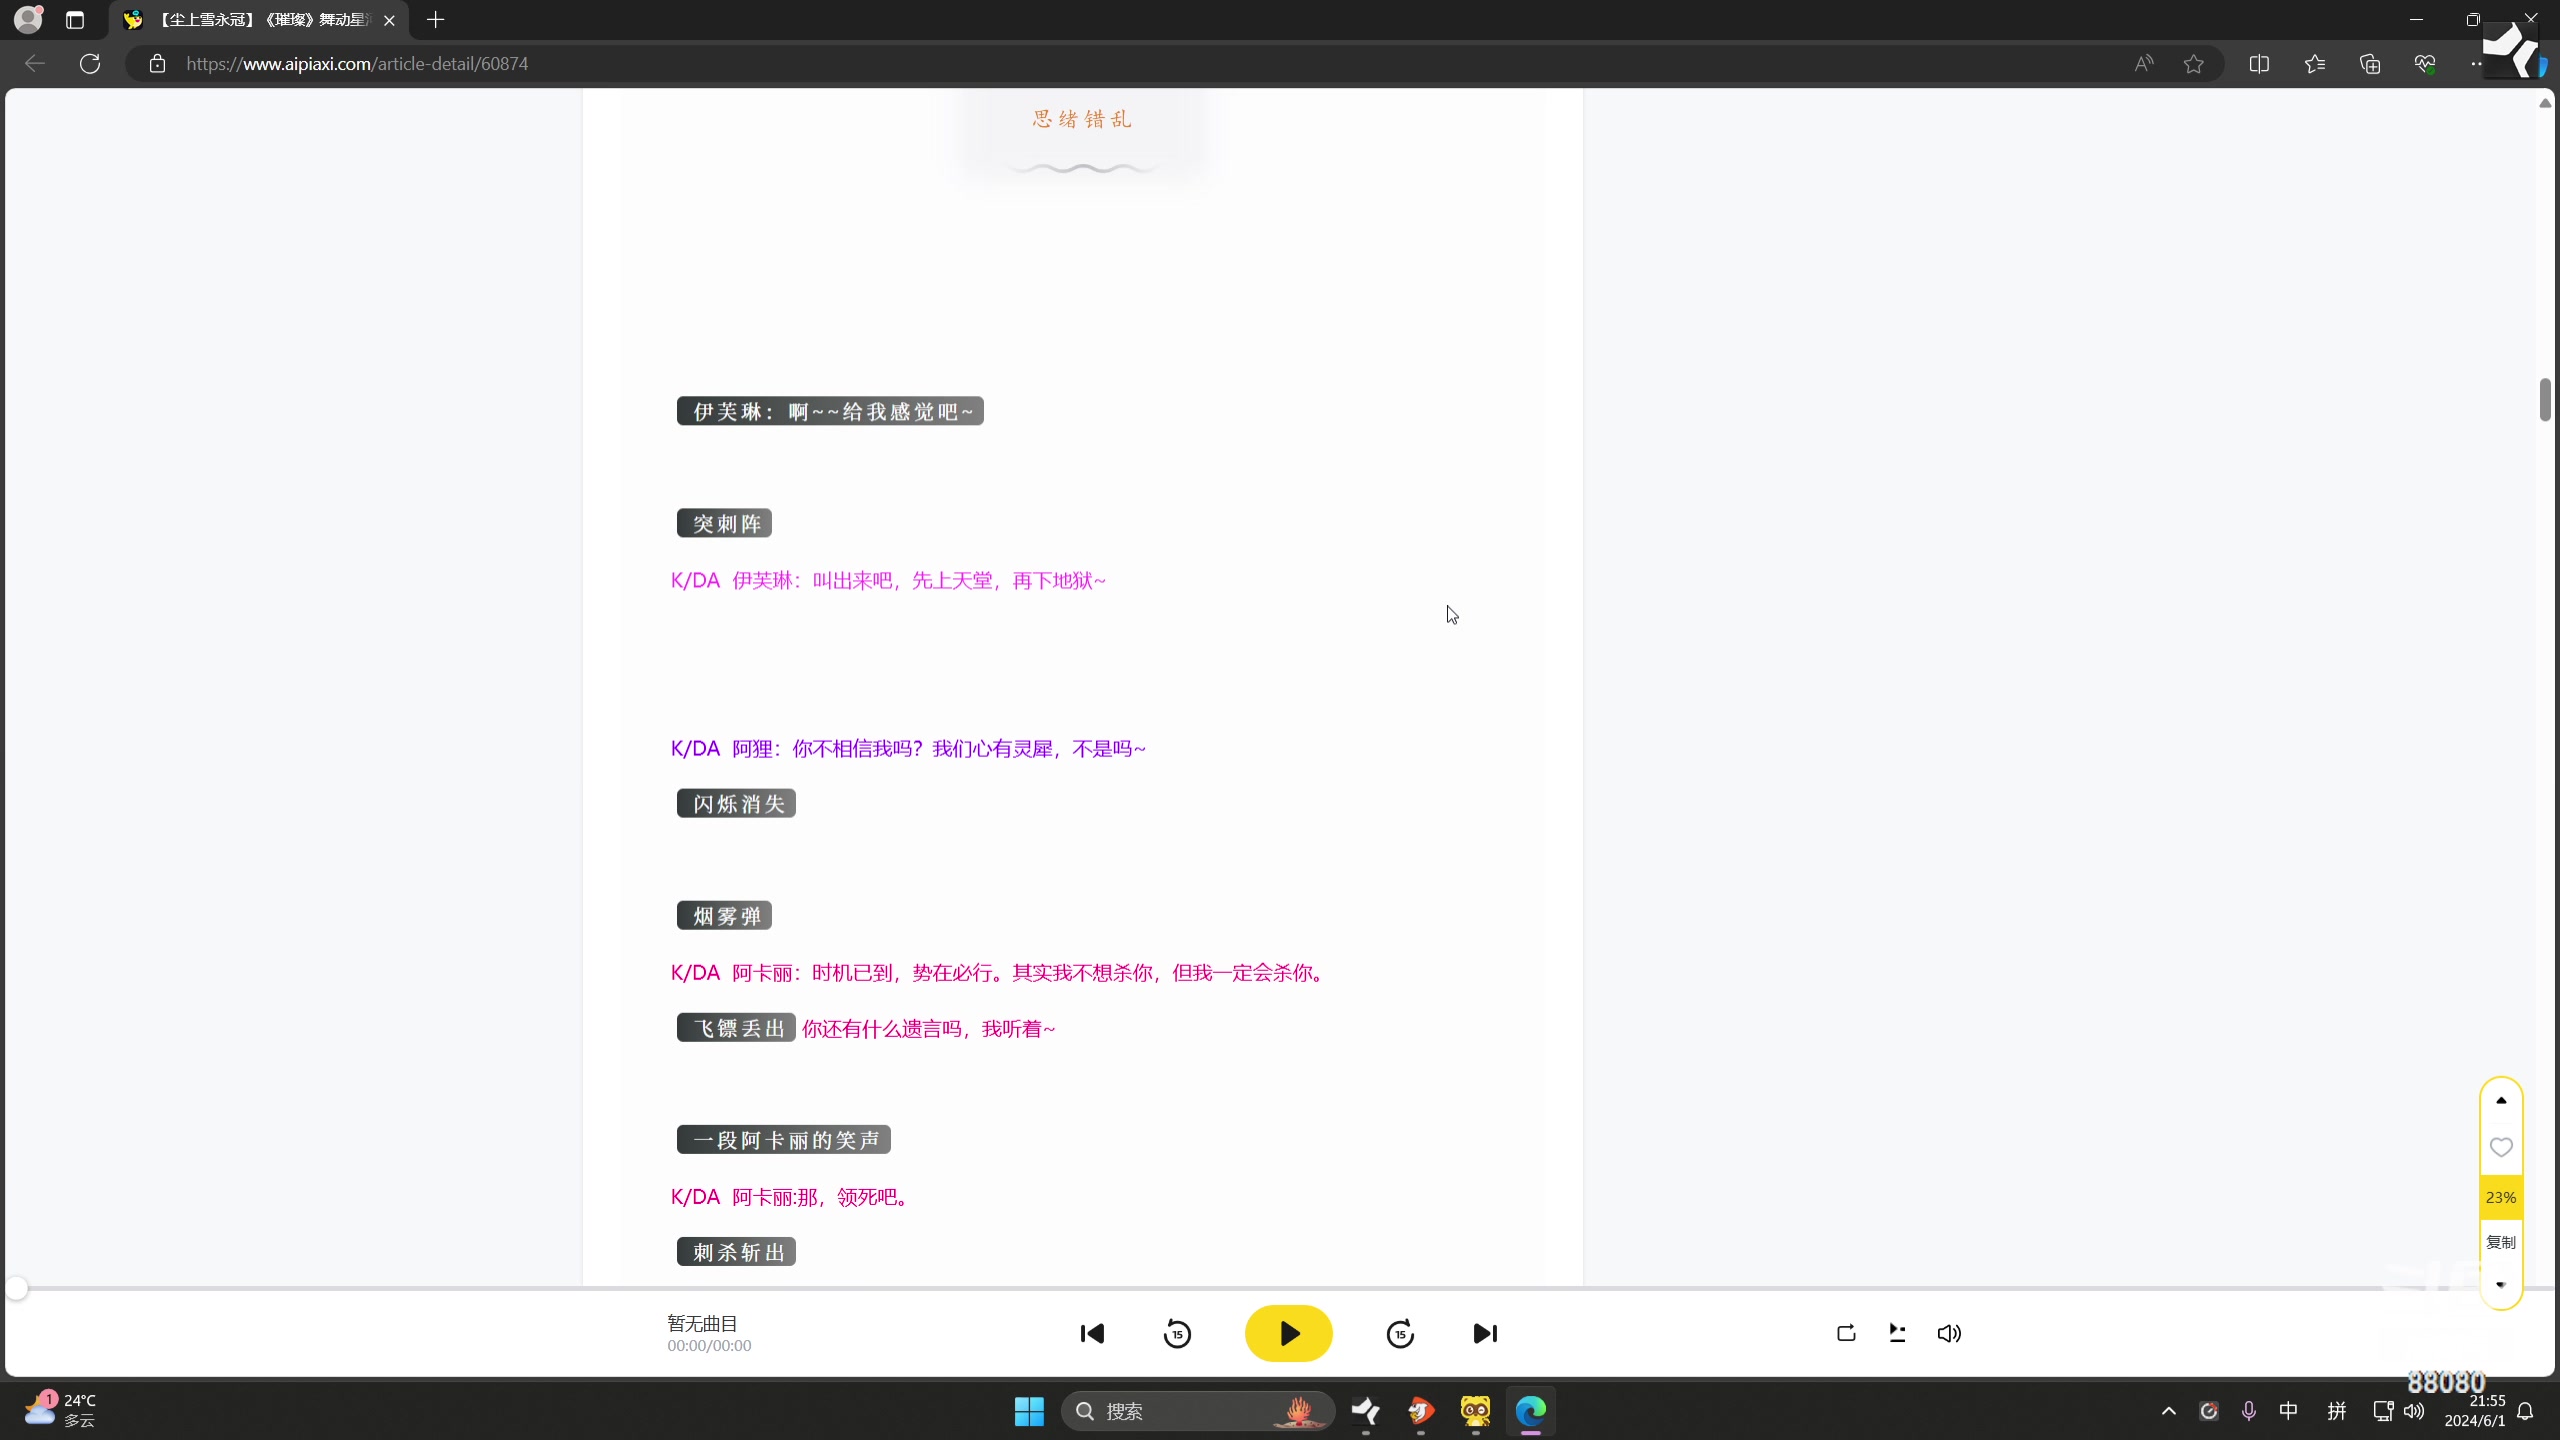2560x1440 pixels.
Task: Skip to next track
Action: click(x=1485, y=1333)
